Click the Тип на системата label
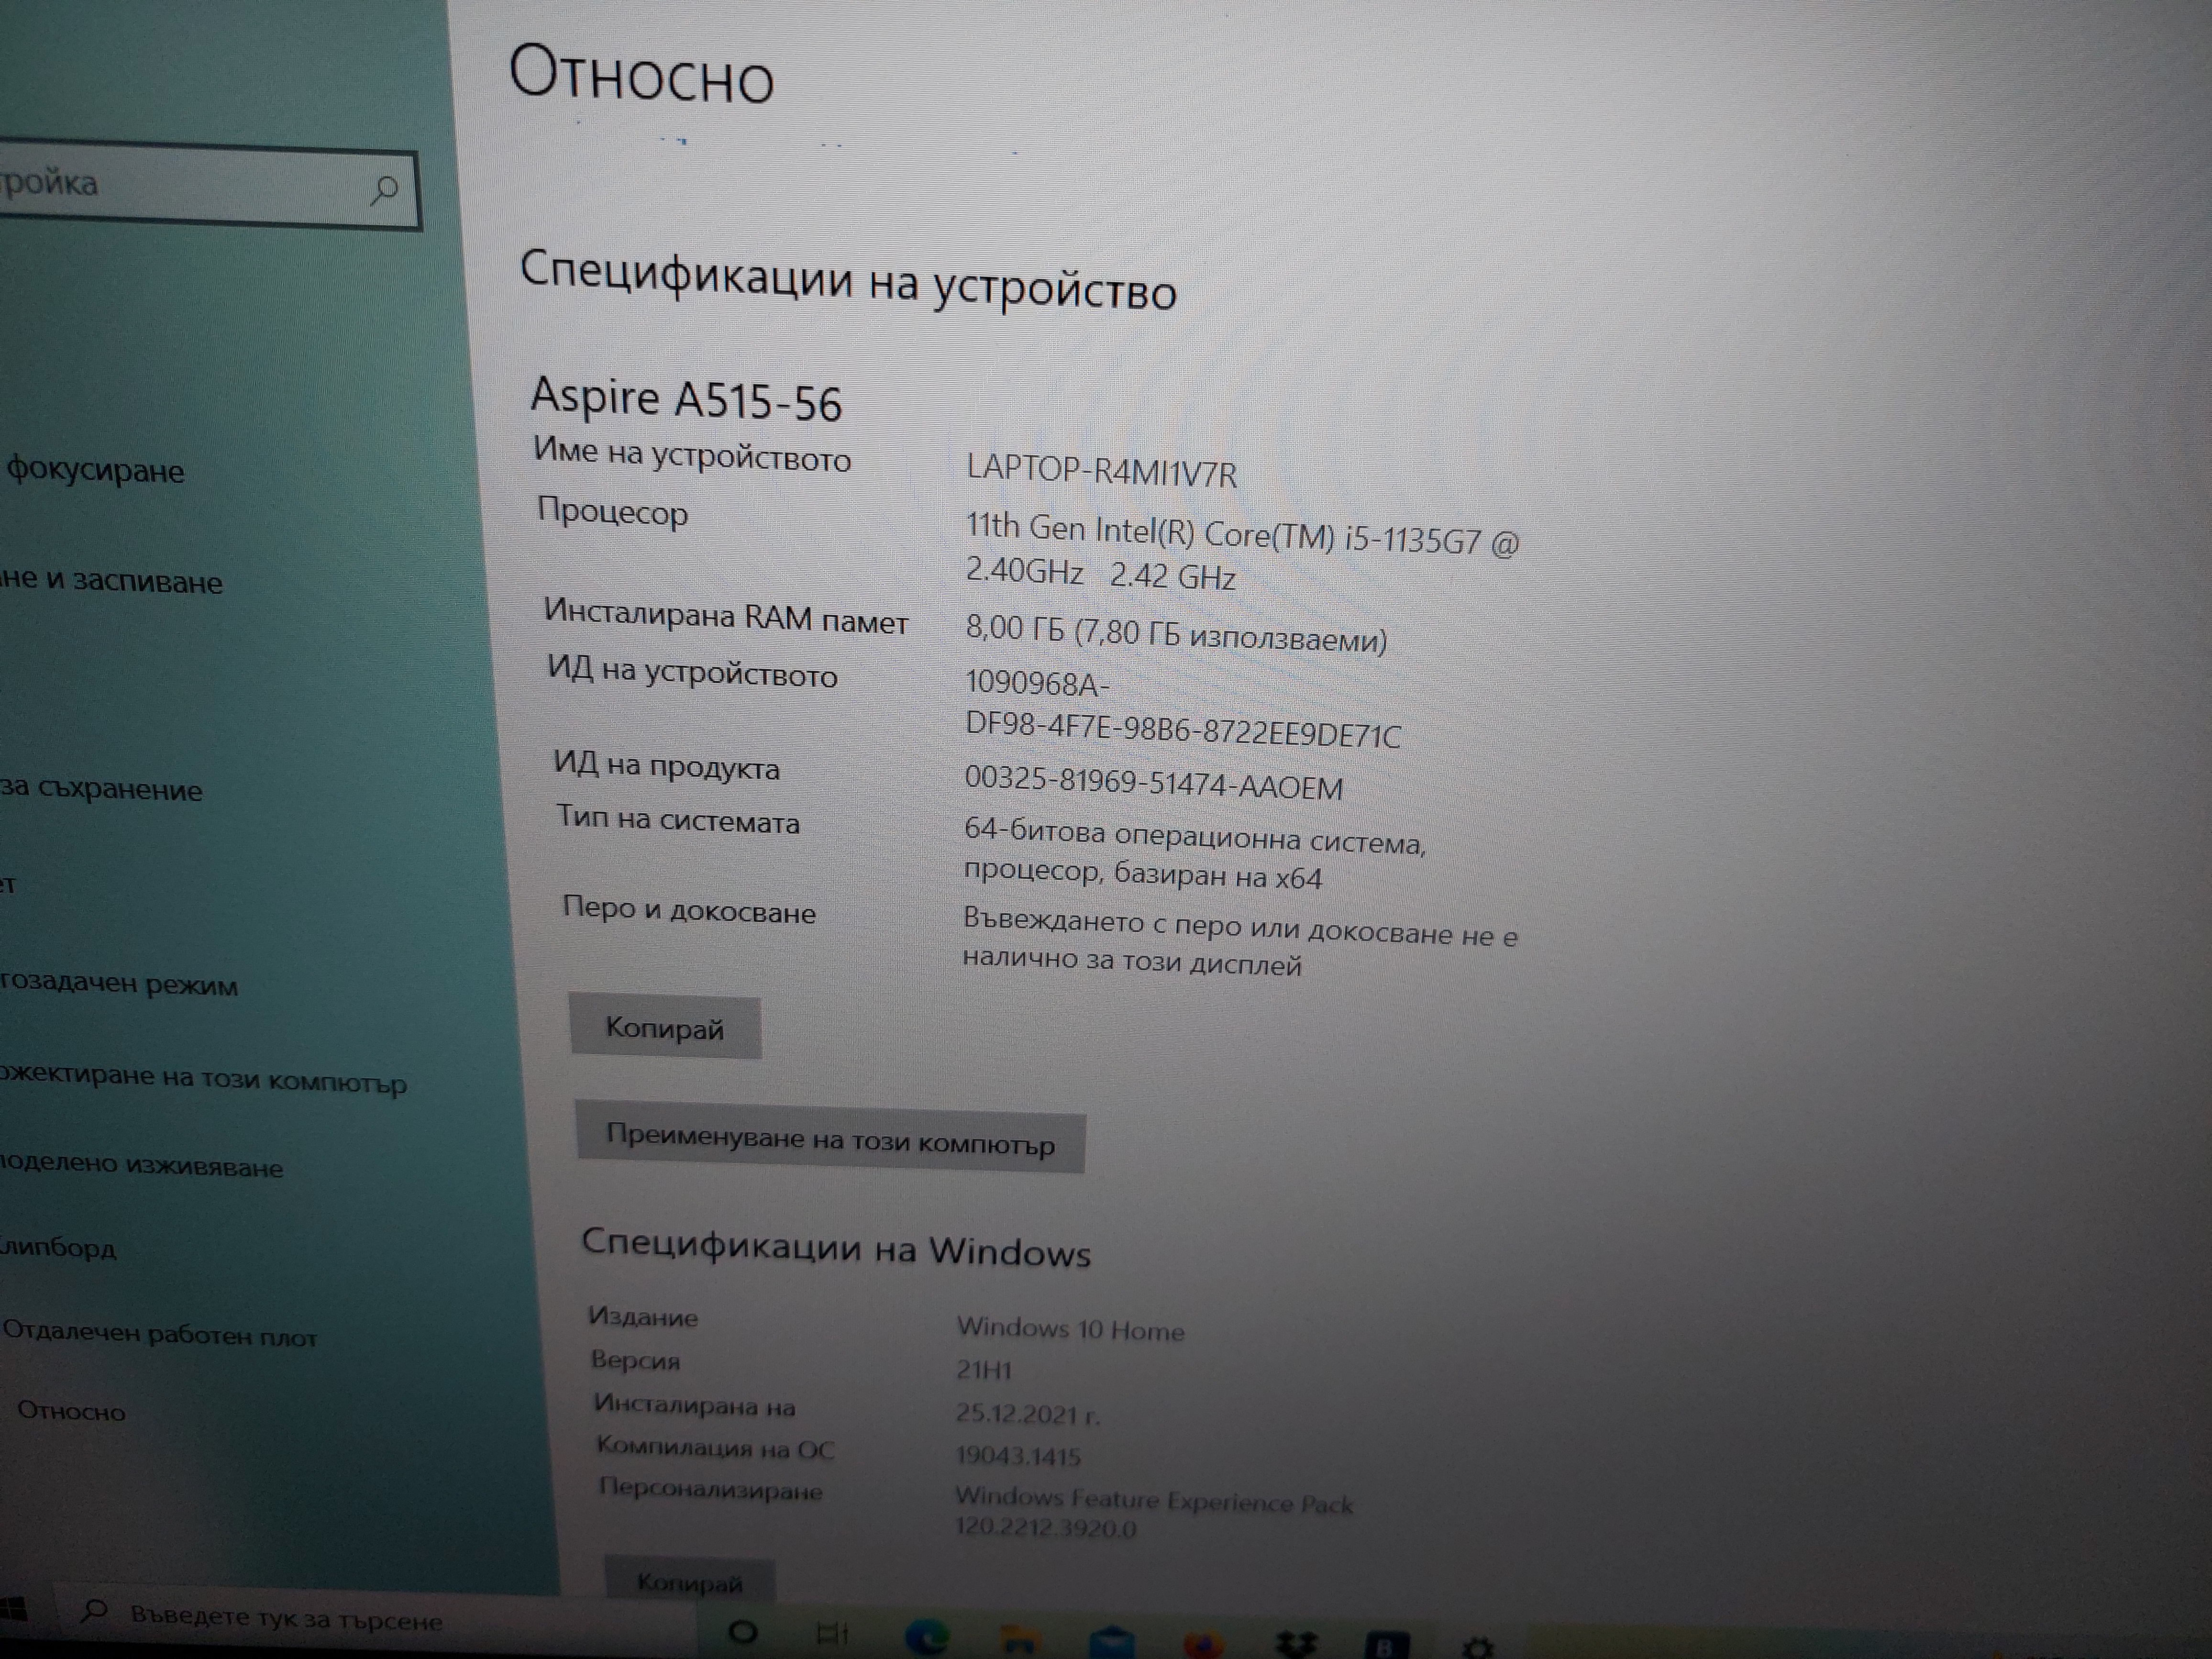 [678, 819]
